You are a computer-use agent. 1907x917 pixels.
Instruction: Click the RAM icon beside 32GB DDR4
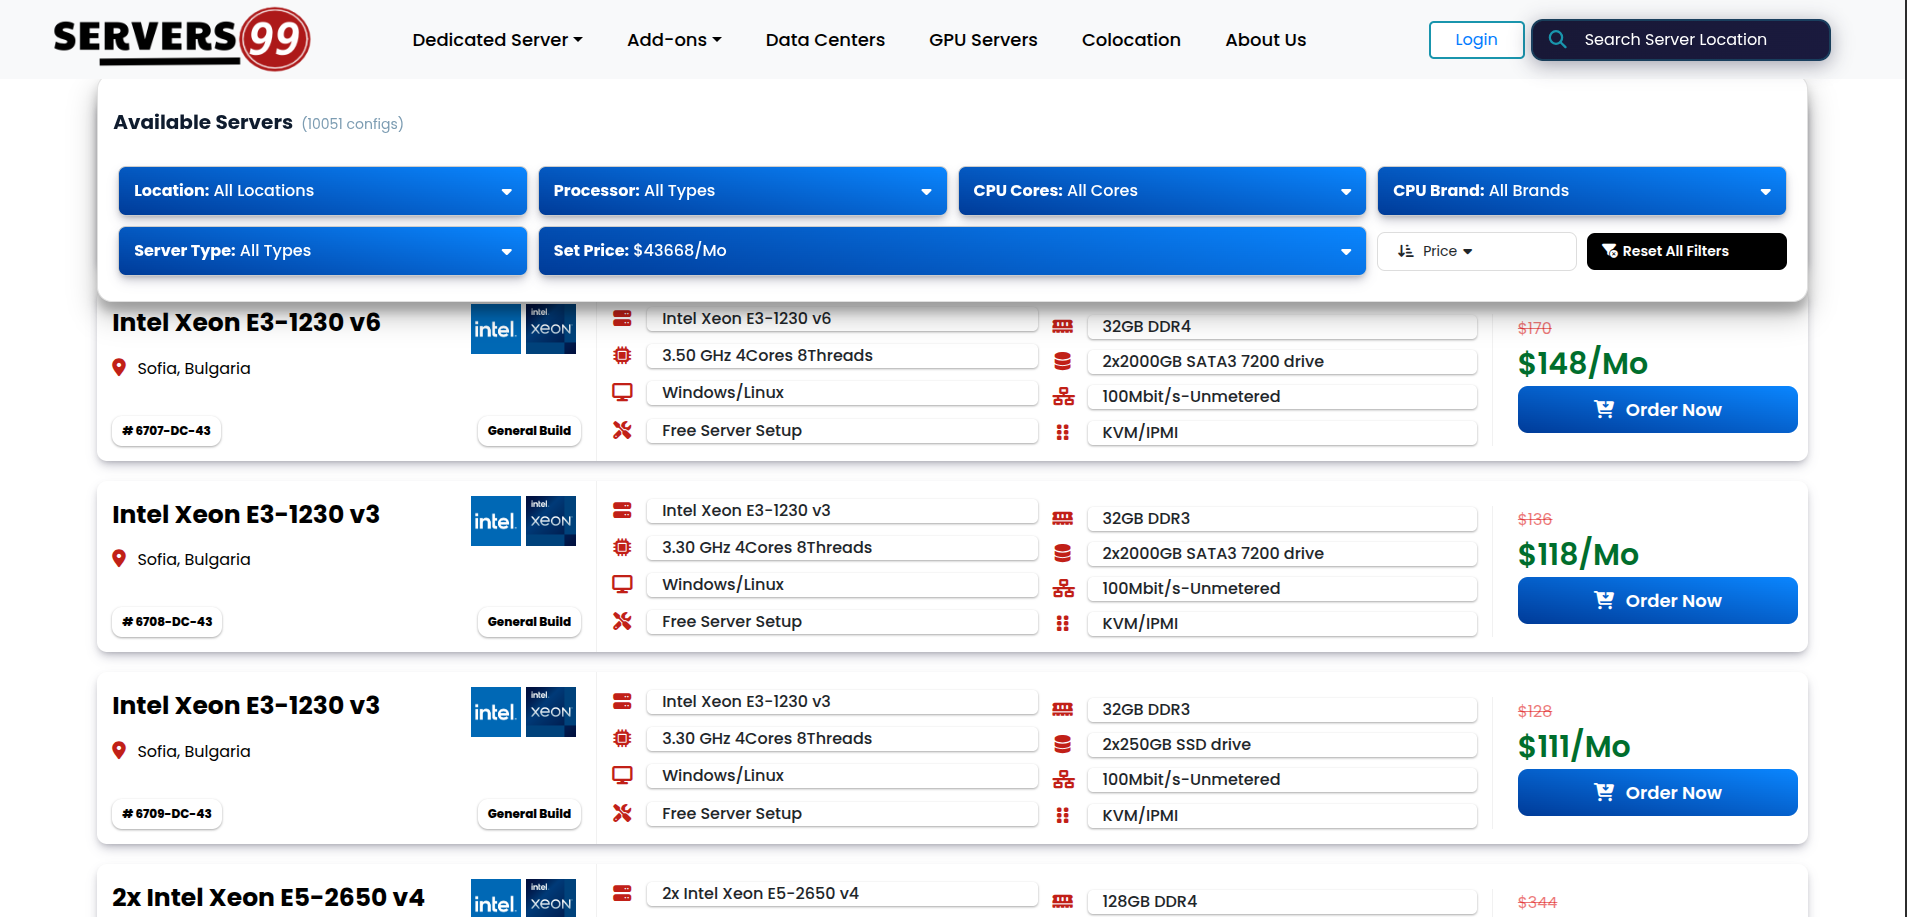[1062, 326]
